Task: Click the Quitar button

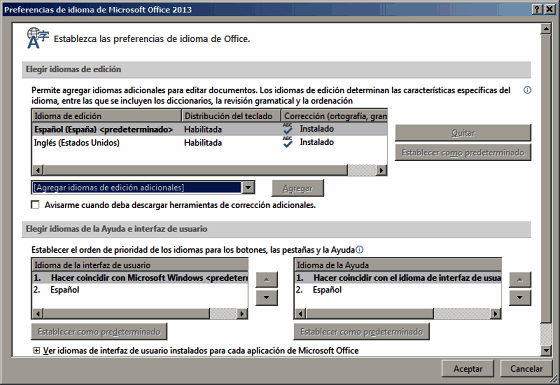Action: click(x=463, y=133)
